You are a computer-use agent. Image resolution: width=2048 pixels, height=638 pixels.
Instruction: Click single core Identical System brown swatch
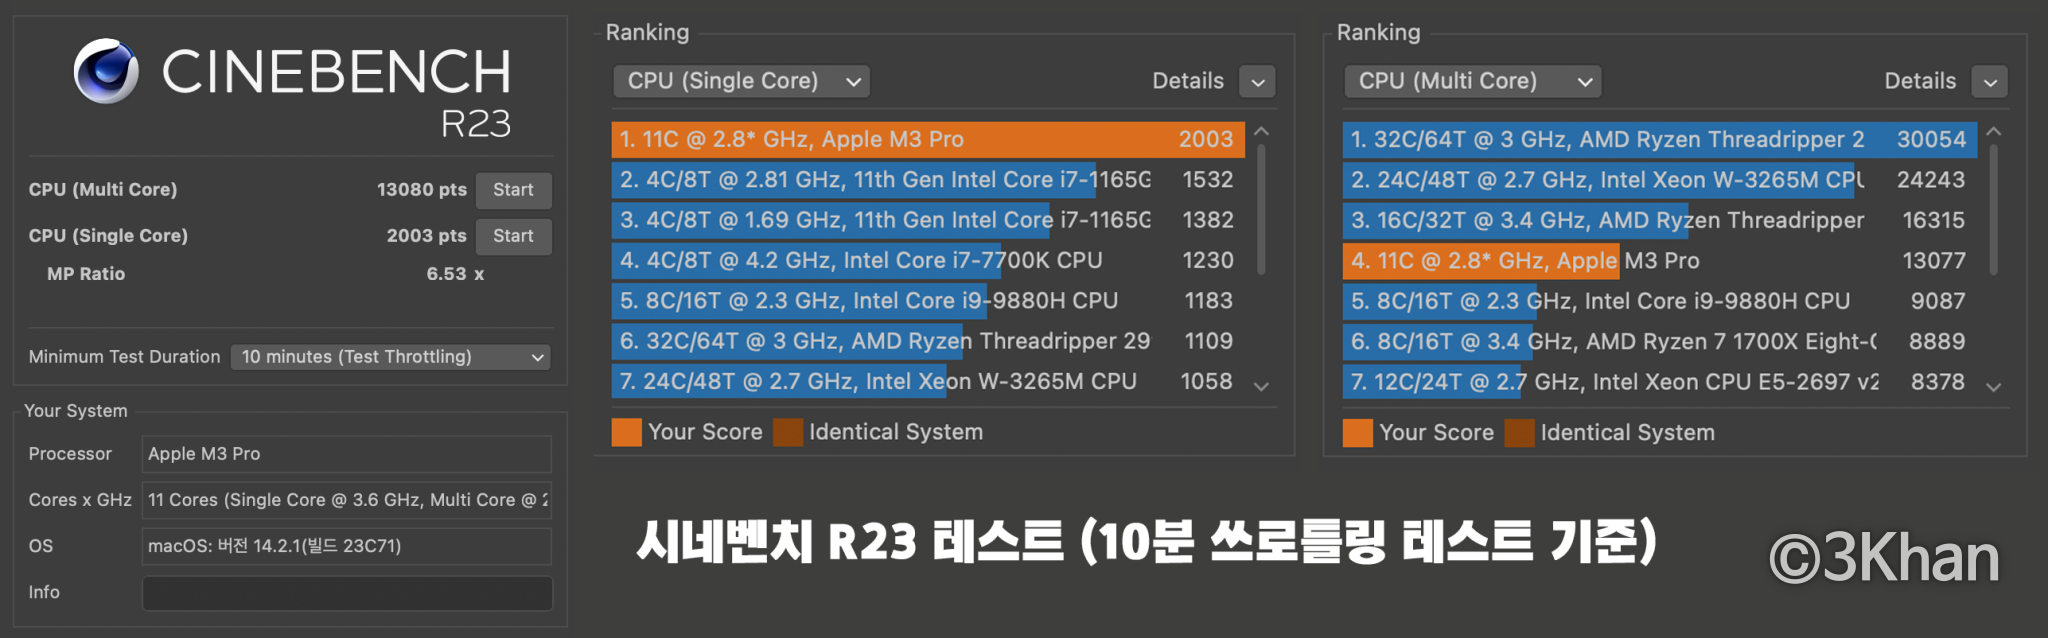[x=788, y=432]
